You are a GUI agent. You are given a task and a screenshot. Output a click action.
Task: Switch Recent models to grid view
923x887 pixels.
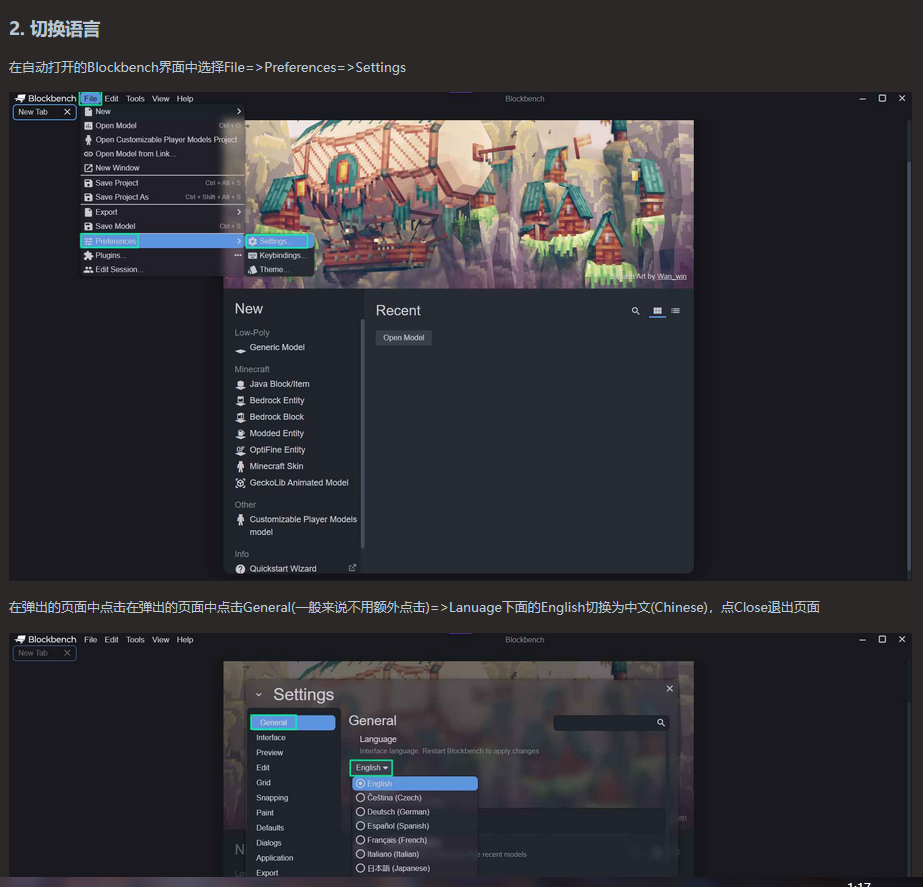click(658, 311)
